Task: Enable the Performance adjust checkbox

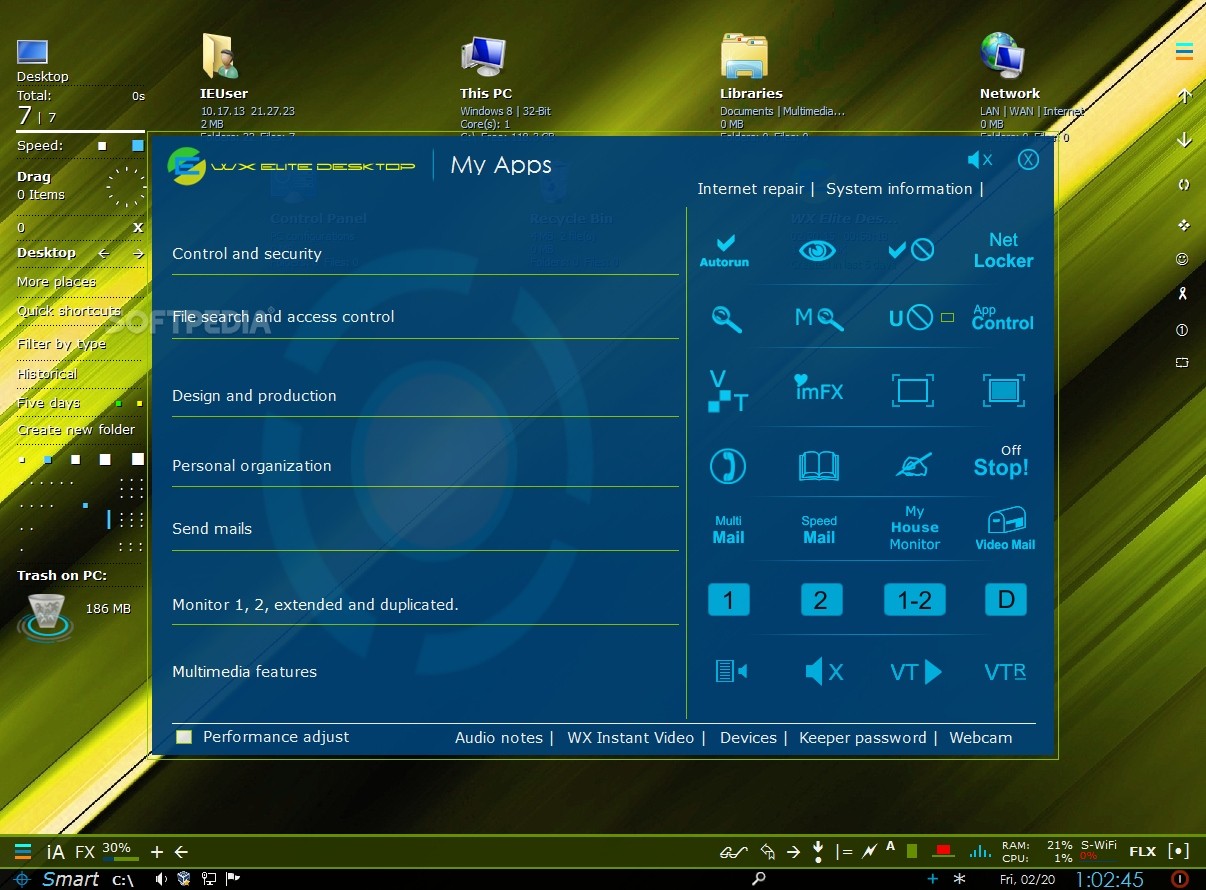Action: click(x=183, y=737)
